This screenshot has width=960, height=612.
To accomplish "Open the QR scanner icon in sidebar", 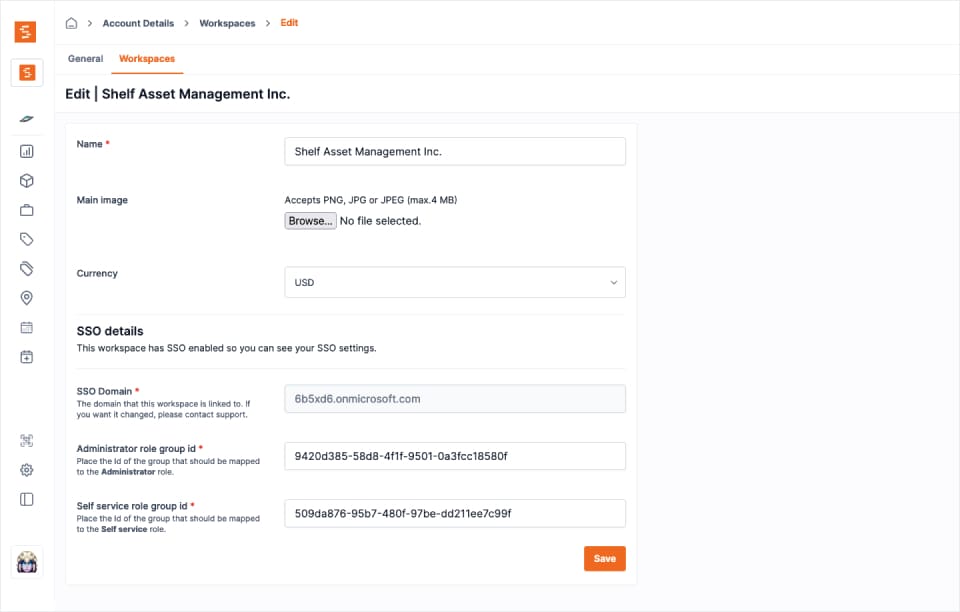I will pyautogui.click(x=26, y=441).
